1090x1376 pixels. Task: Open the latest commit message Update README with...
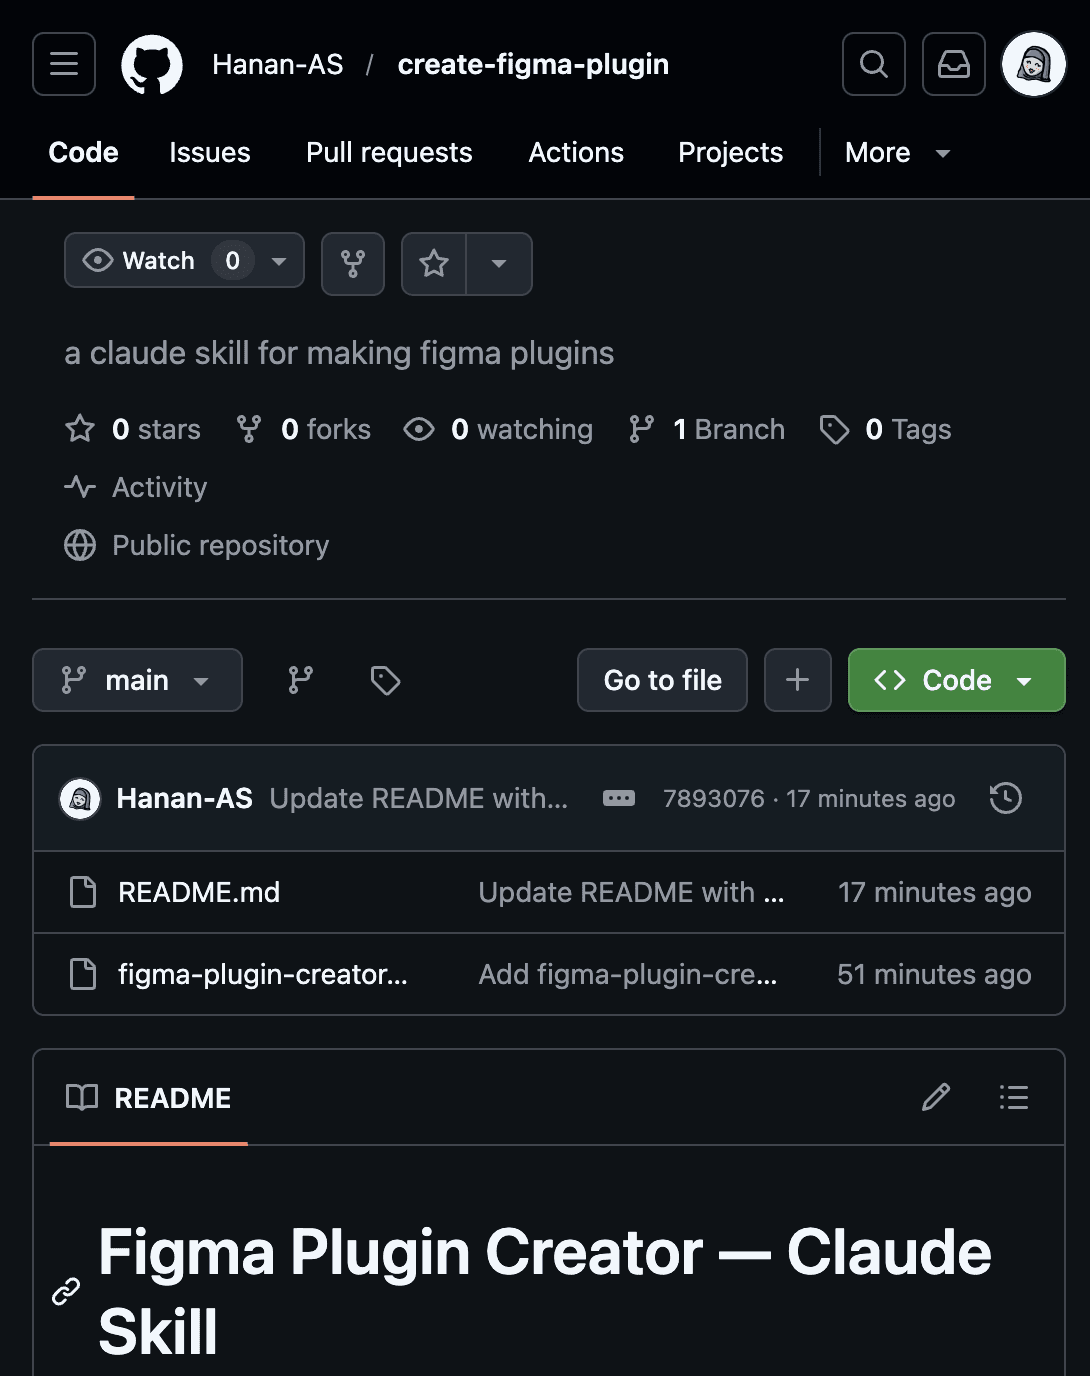click(419, 799)
